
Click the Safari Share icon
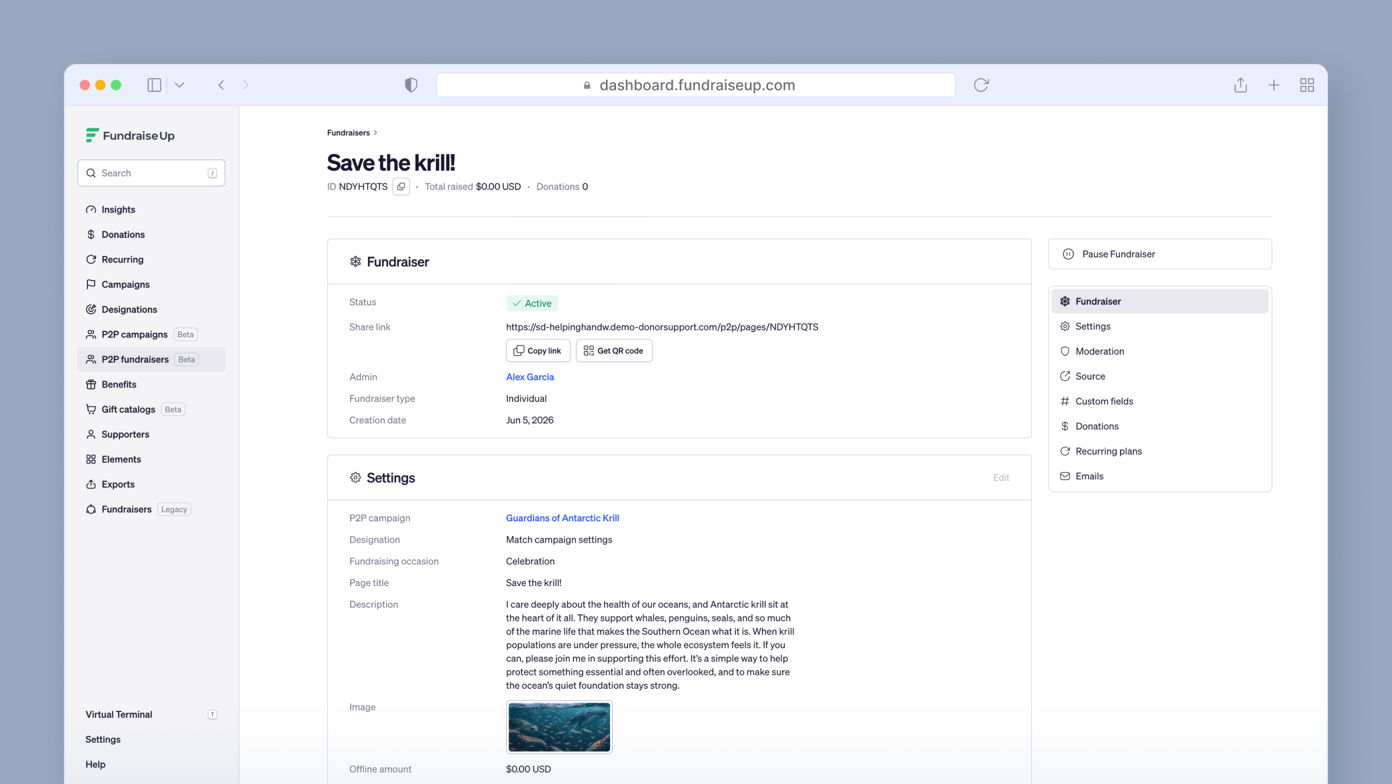click(x=1240, y=85)
